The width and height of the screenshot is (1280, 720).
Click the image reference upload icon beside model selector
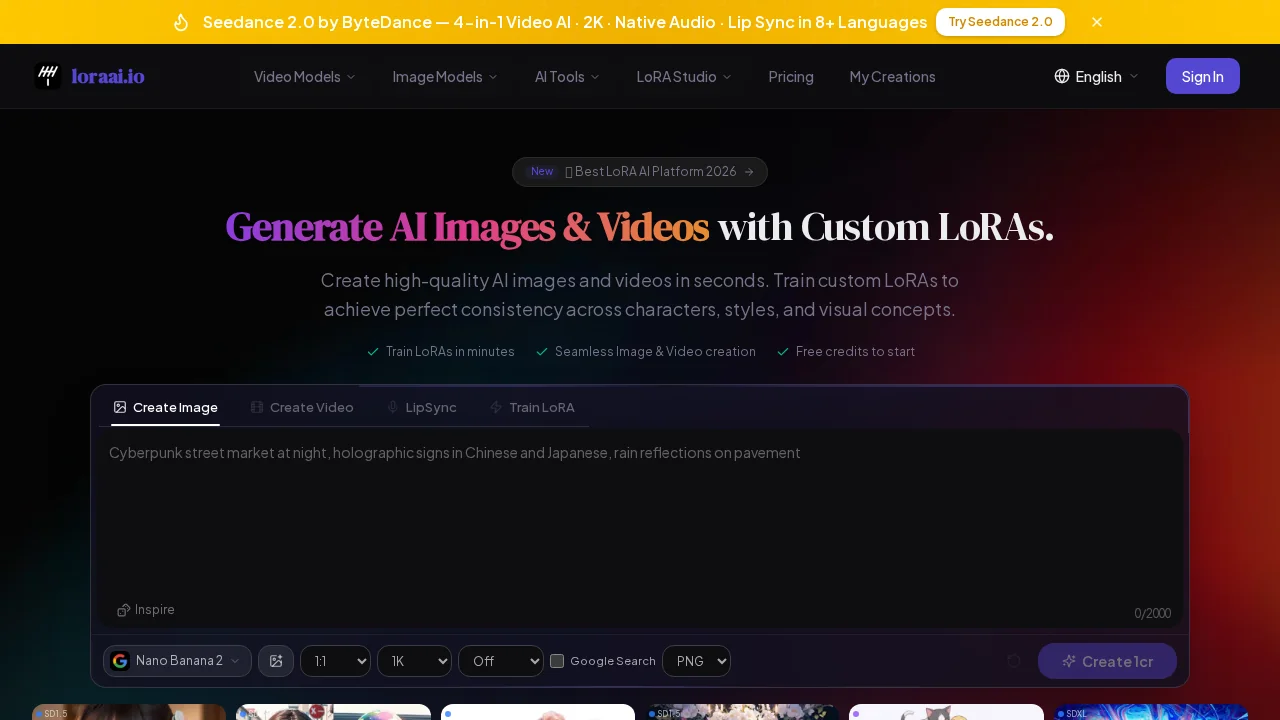point(276,661)
